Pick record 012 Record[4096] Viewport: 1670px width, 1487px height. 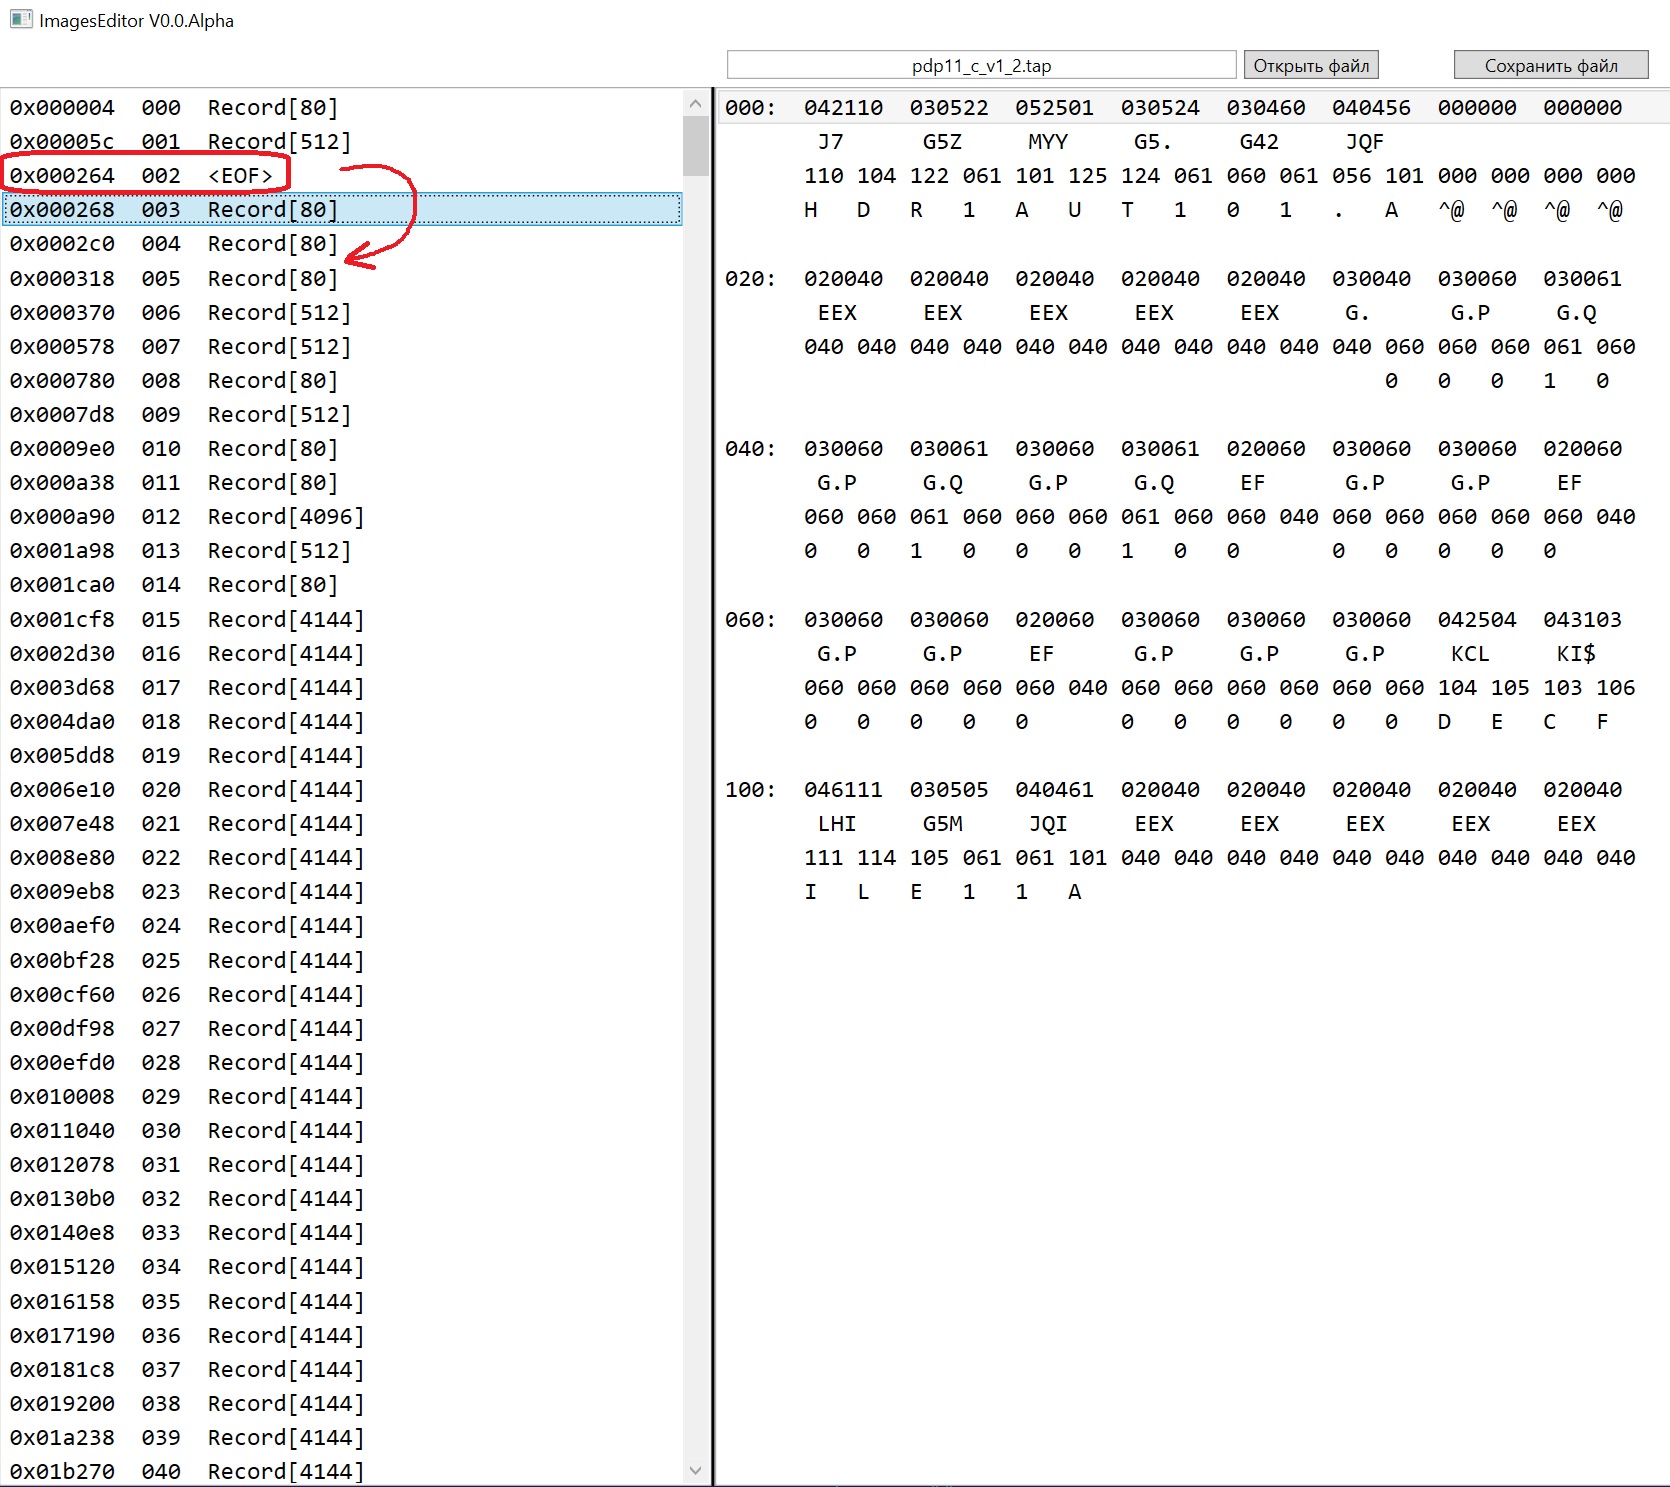pos(187,517)
